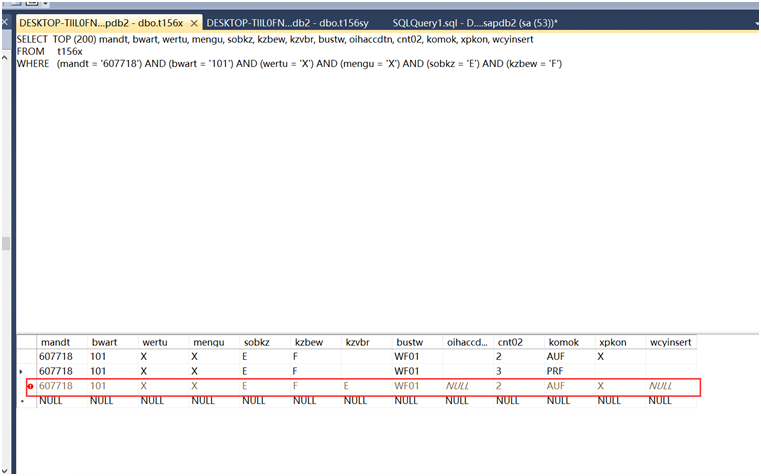Click the bwart cell 101 in the PRF row
The image size is (761, 476).
(113, 371)
